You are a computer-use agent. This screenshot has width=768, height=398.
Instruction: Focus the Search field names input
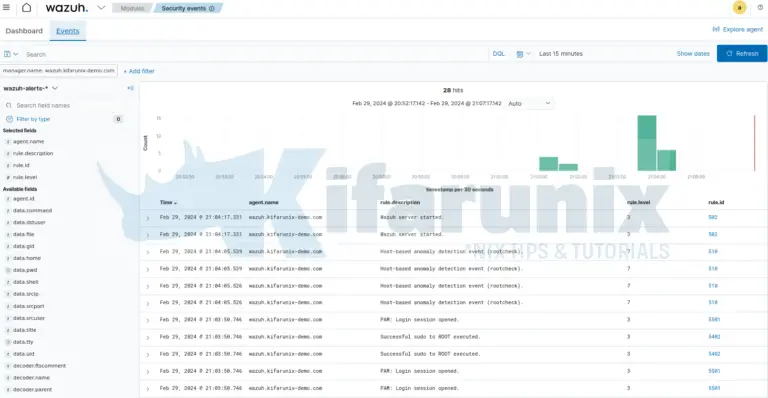(x=64, y=105)
